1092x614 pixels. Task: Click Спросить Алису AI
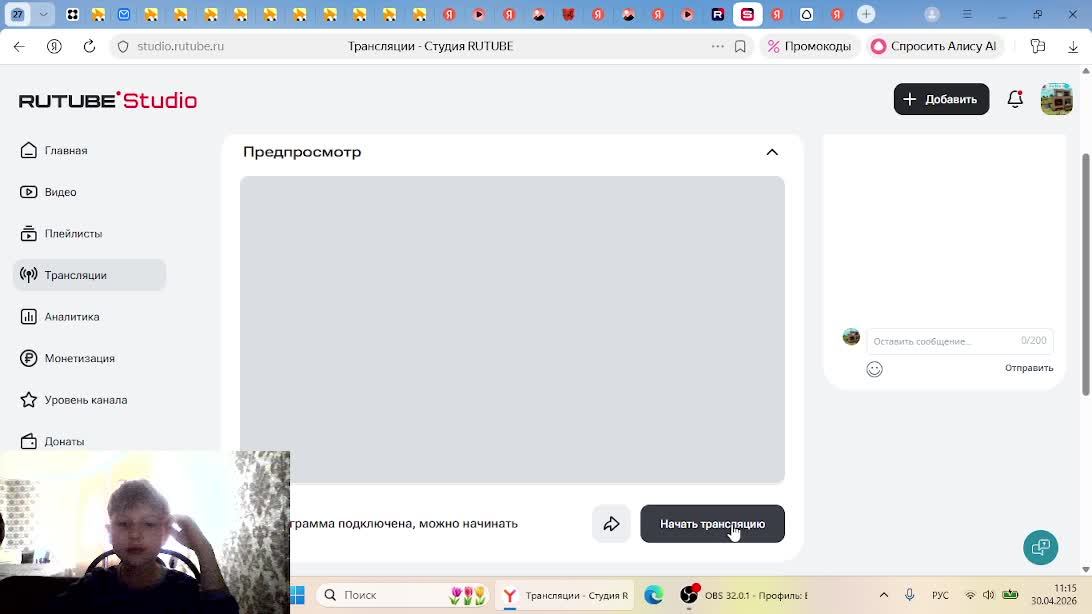(934, 46)
